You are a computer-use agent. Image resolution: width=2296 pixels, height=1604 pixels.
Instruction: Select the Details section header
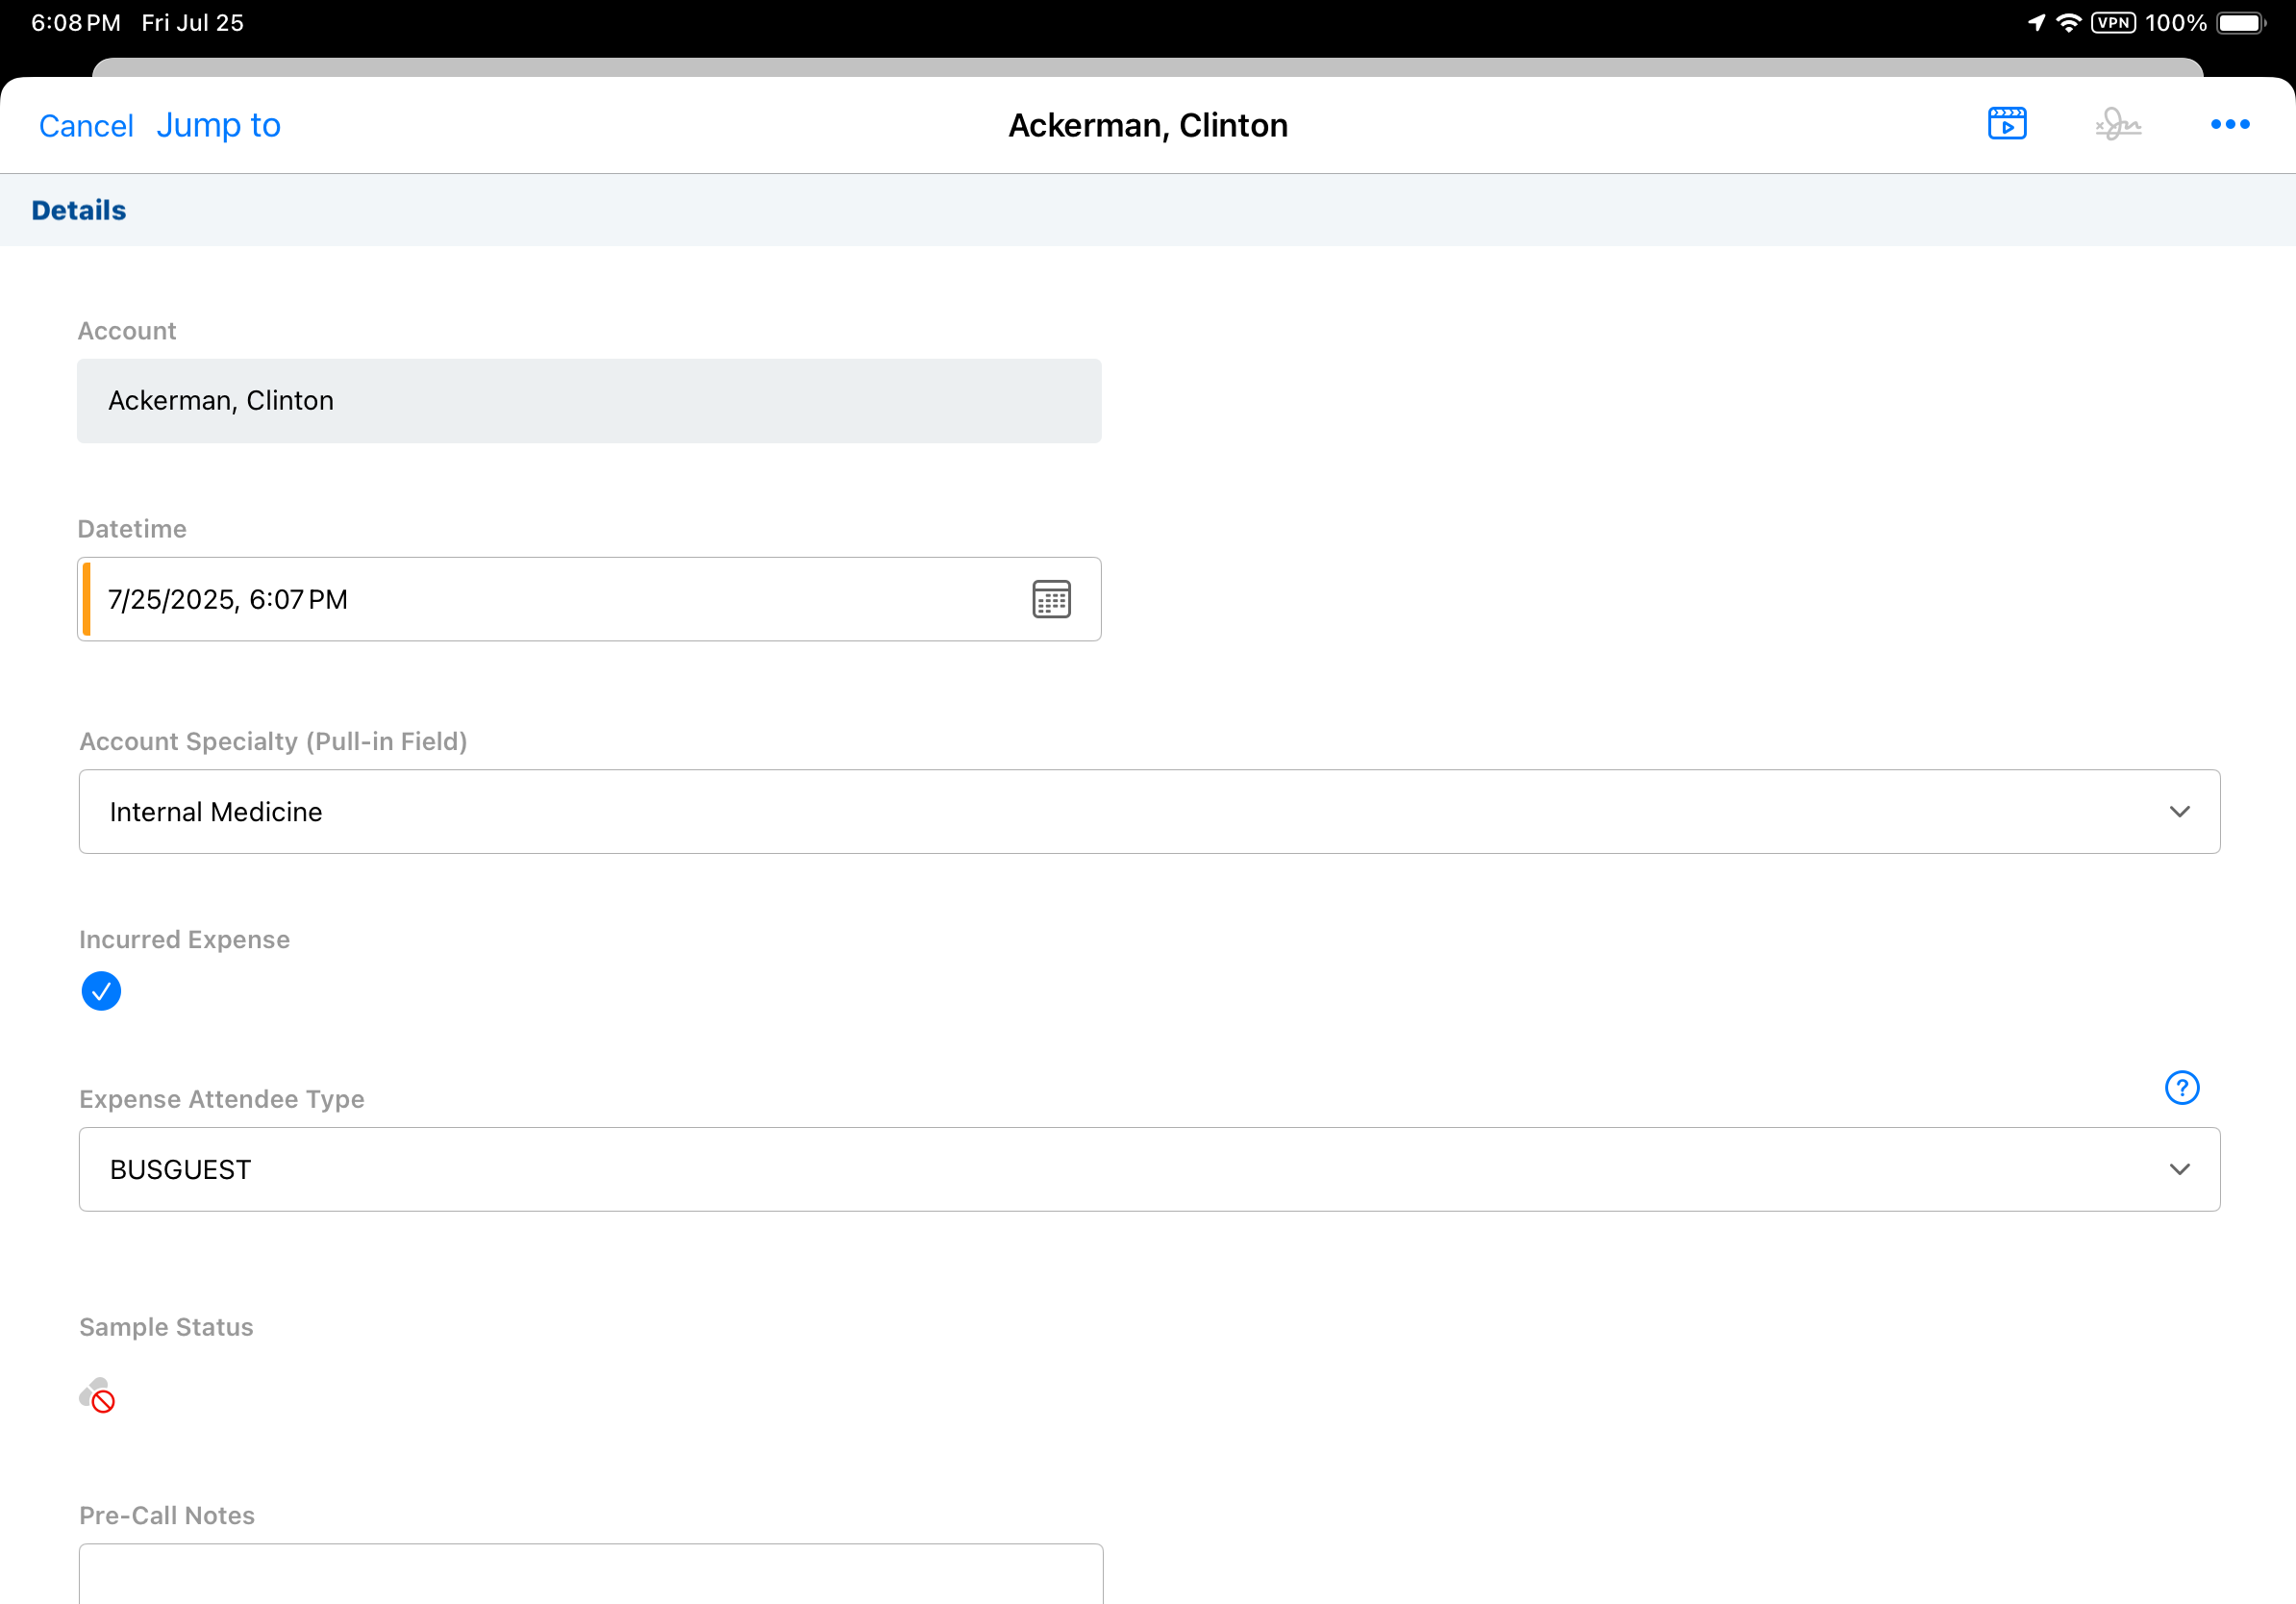[79, 210]
